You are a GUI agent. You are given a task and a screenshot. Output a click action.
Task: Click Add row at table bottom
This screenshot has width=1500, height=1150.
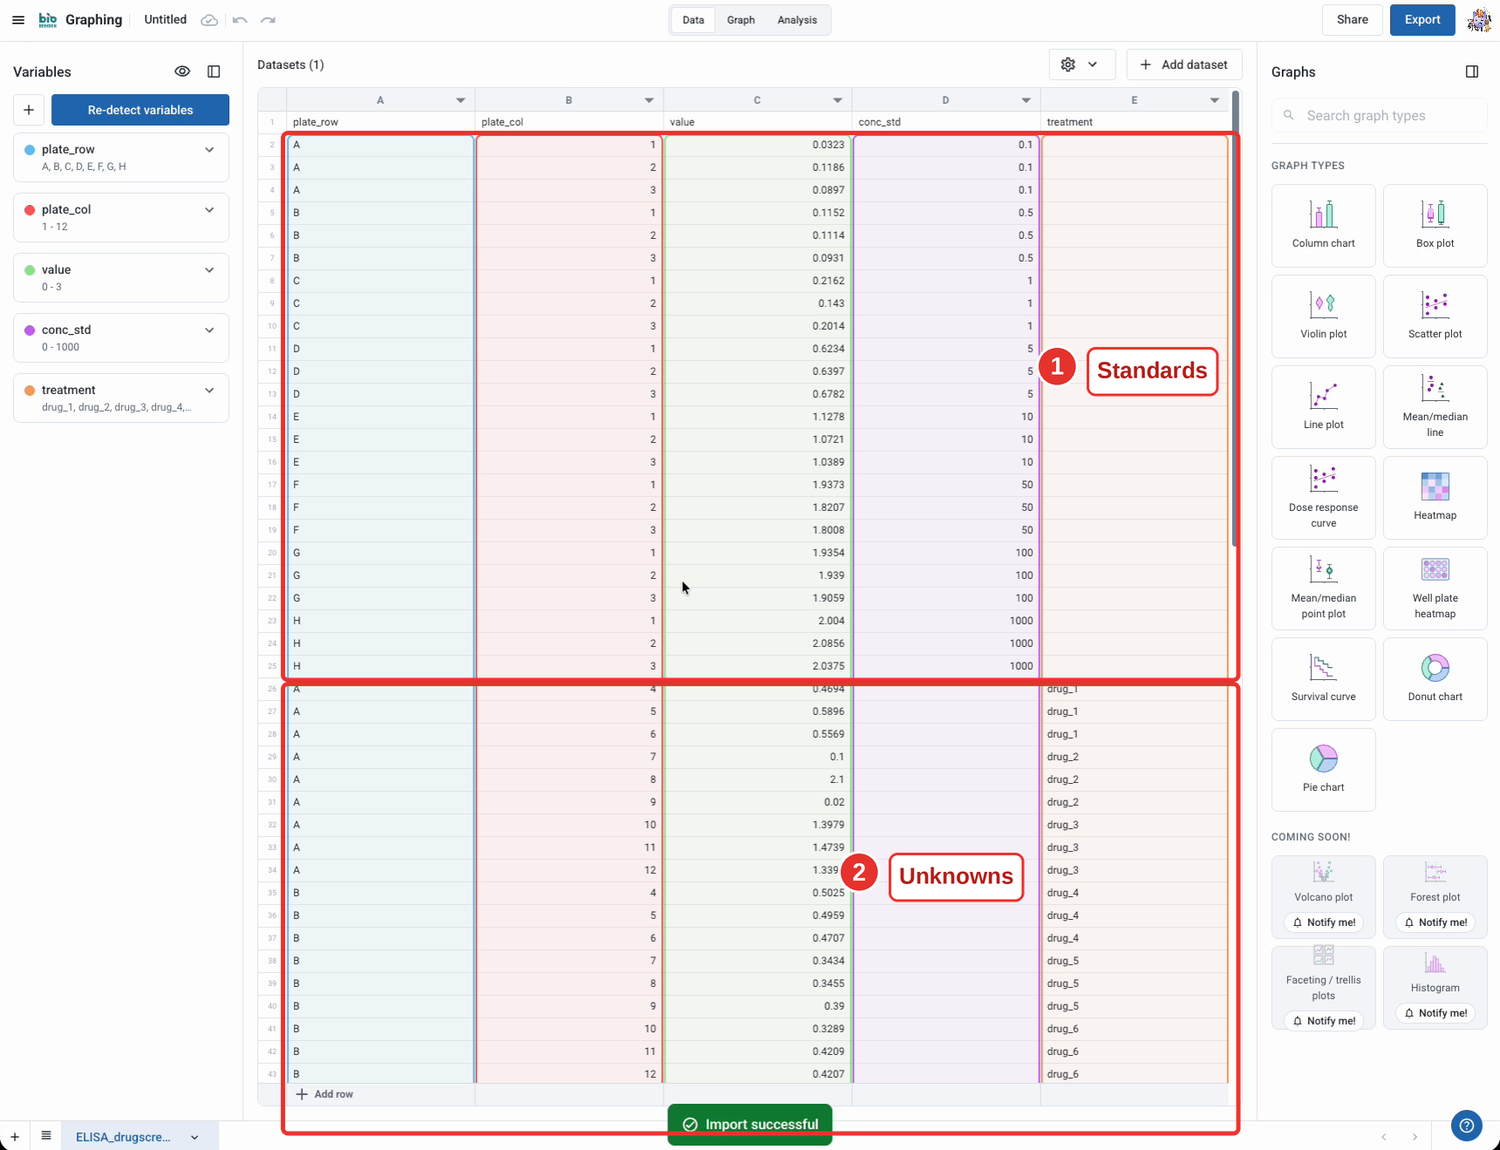click(324, 1094)
